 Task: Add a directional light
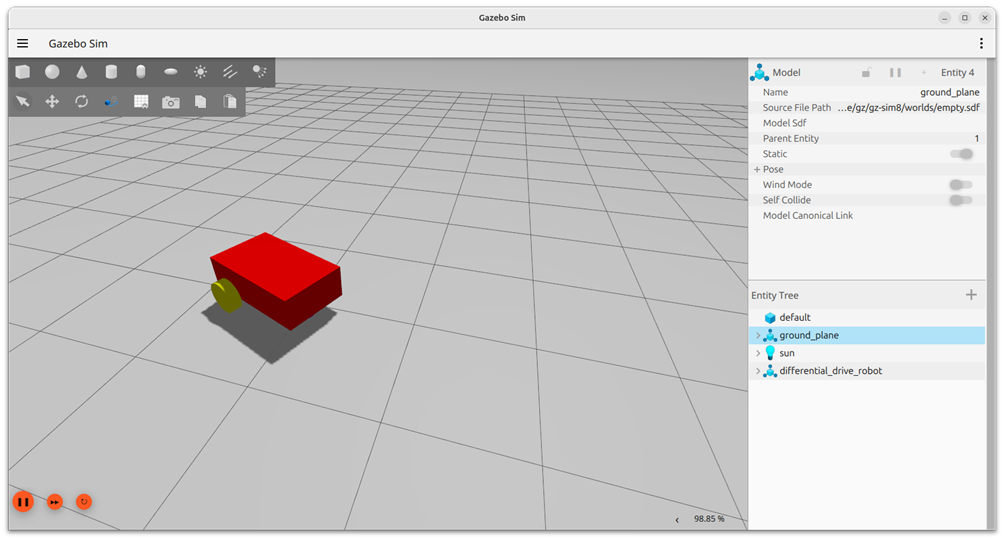point(230,72)
